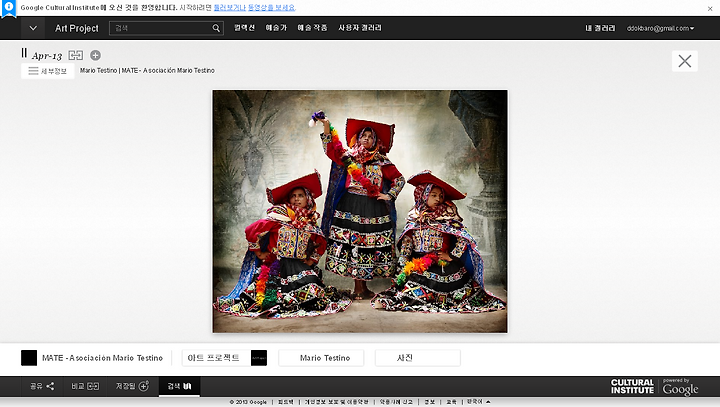Click the Google logo in footer bar
Viewport: 720px width, 407px height.
pyautogui.click(x=680, y=389)
